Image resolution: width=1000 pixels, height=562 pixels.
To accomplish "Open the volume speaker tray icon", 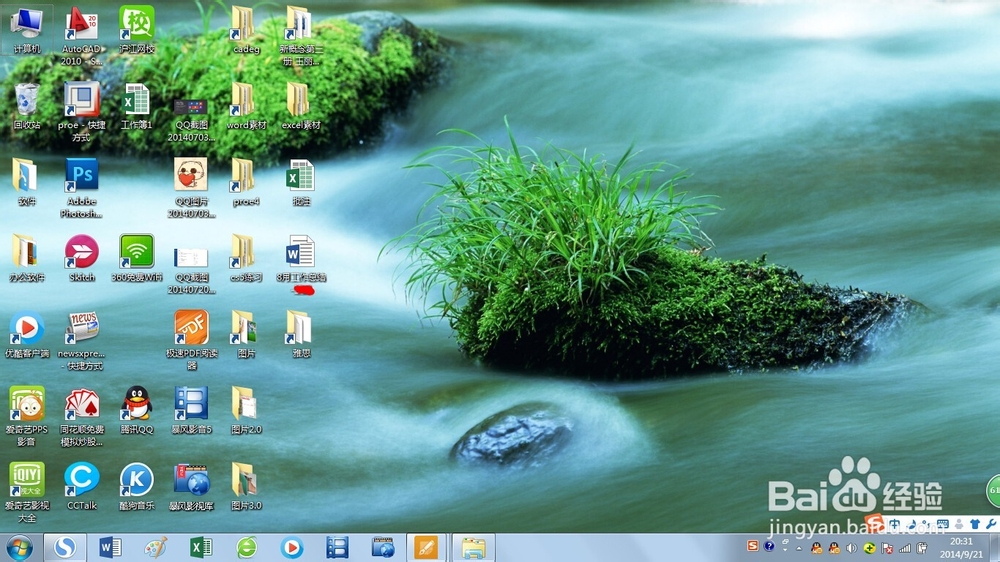I will tap(851, 548).
